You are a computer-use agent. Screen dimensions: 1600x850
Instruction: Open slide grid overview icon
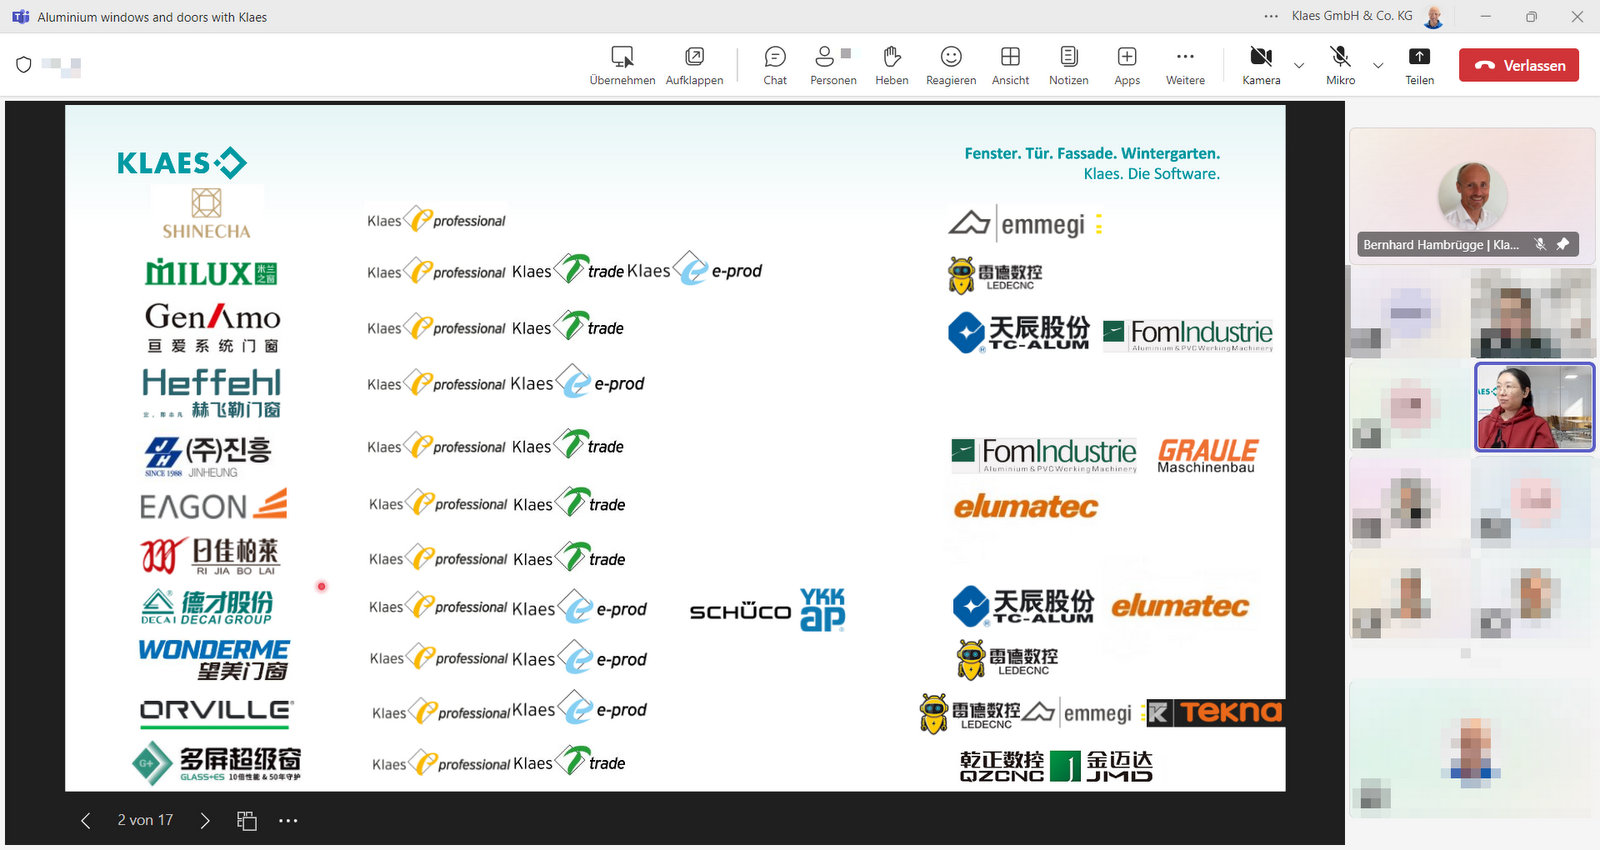[247, 821]
